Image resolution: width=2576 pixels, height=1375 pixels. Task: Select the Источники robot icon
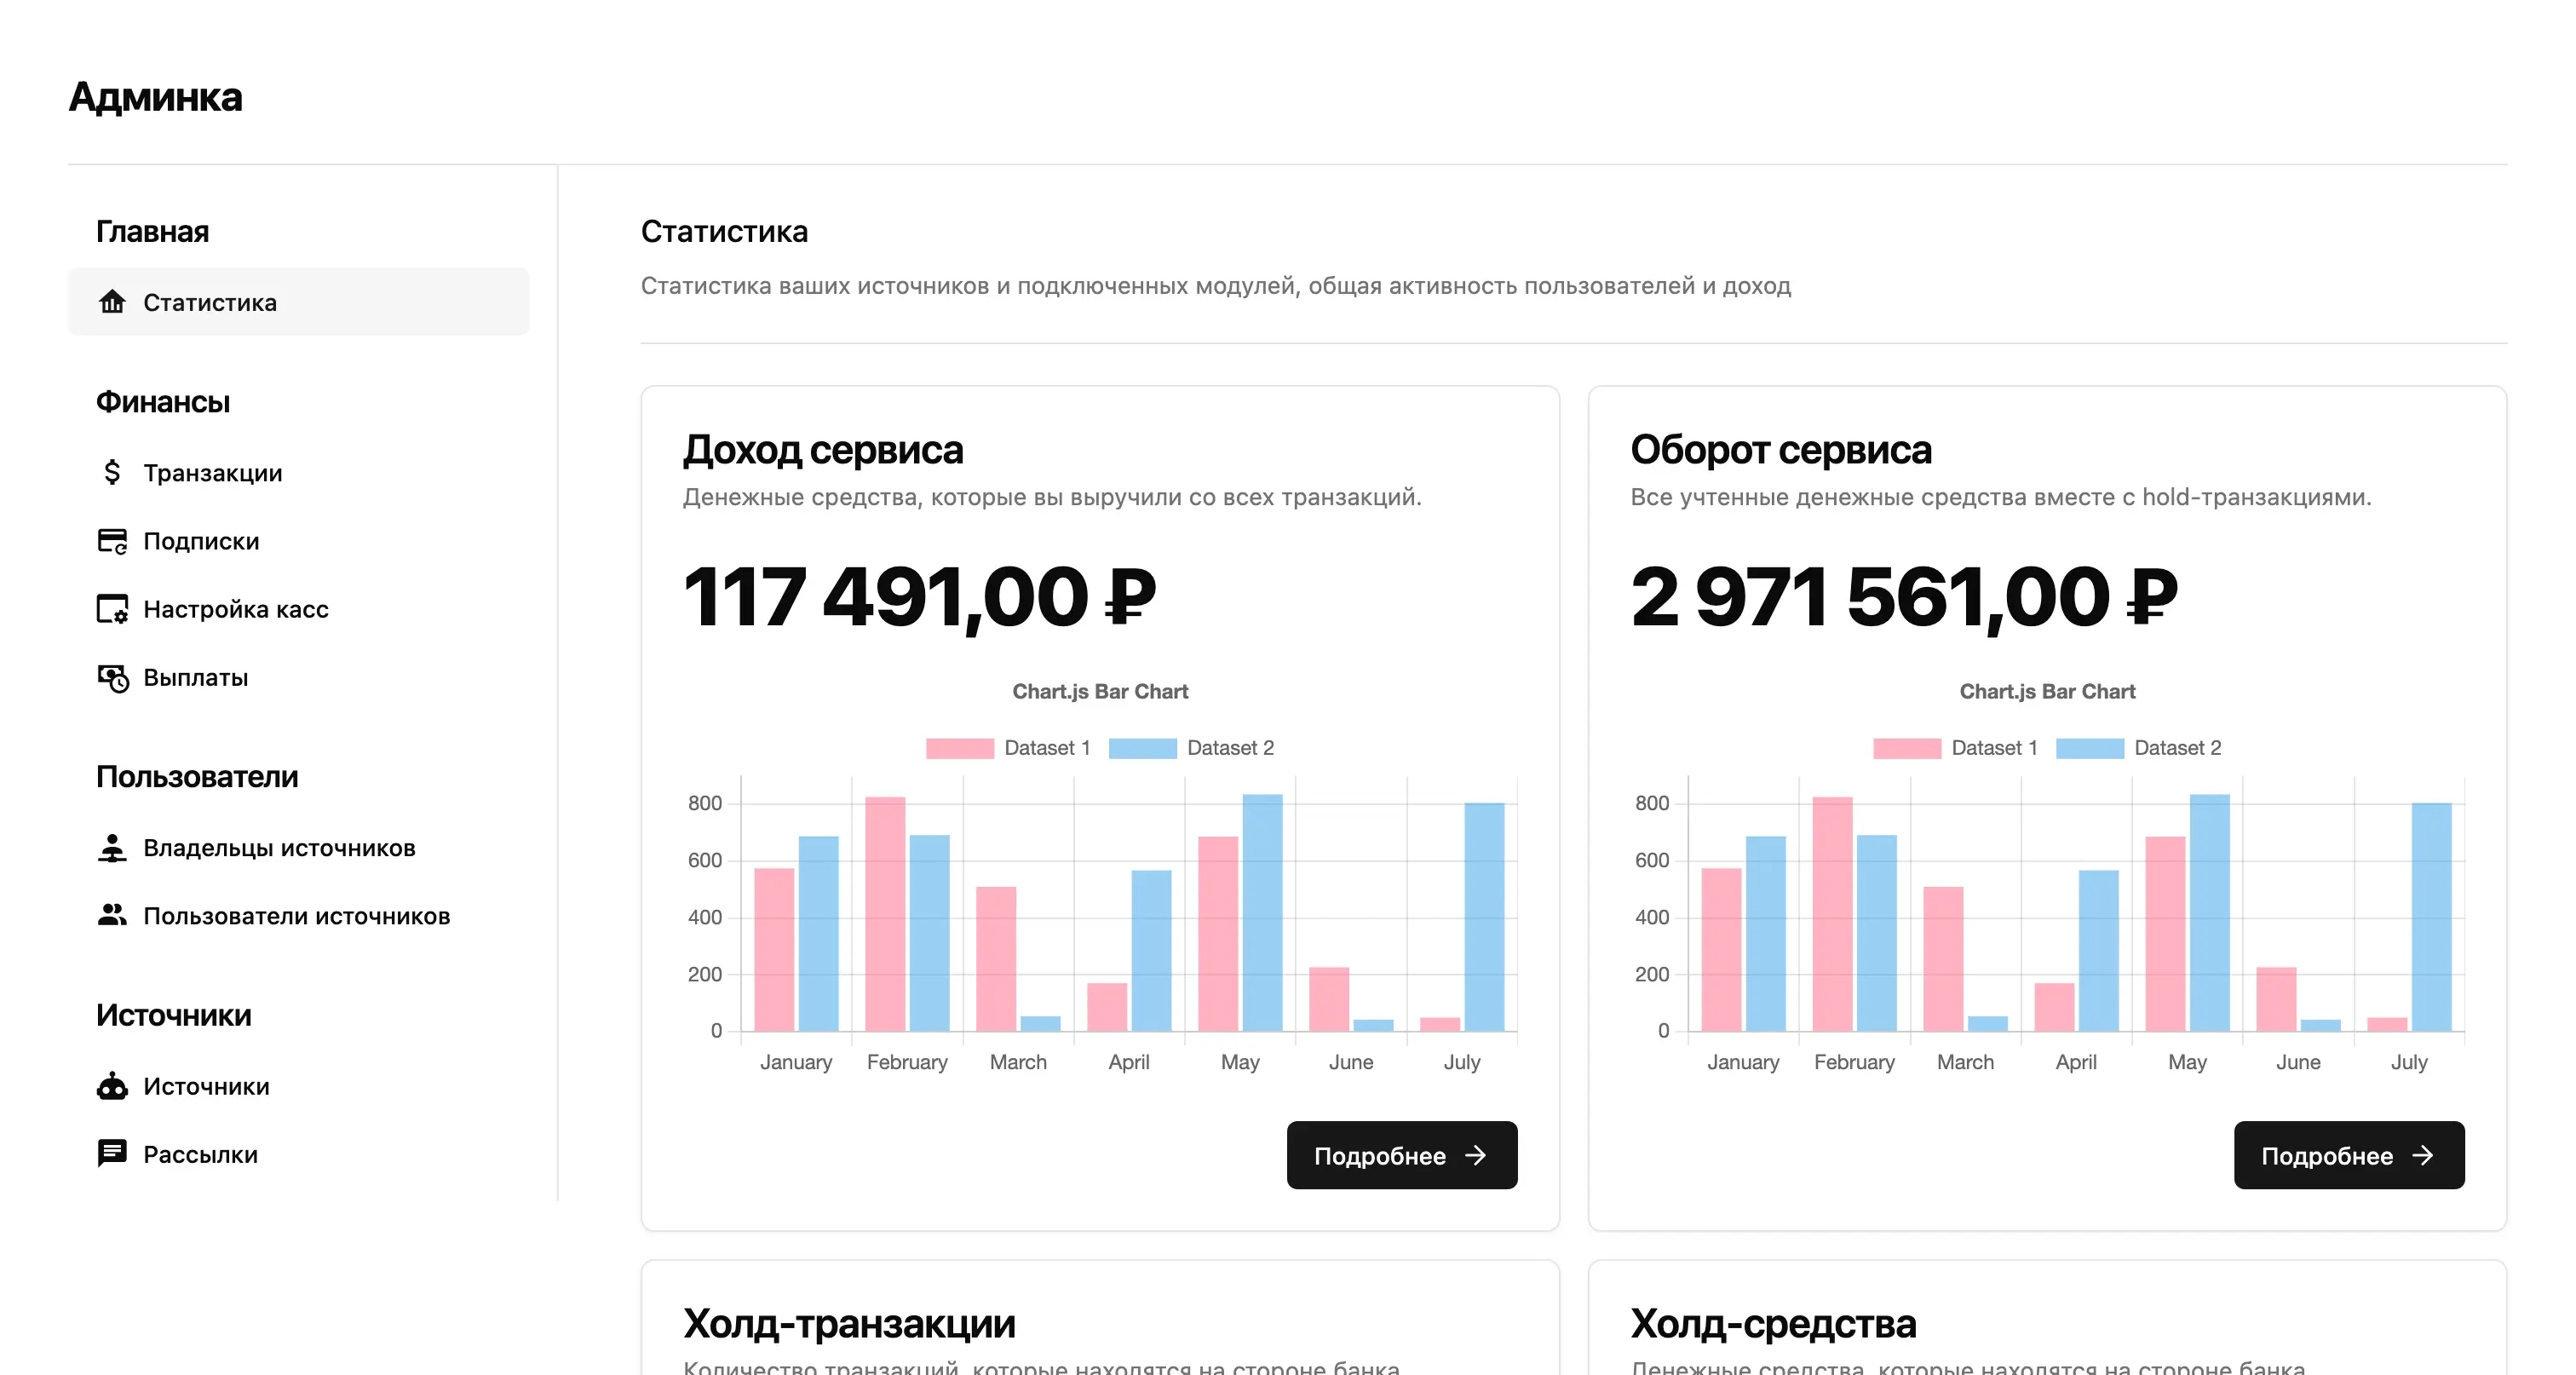pyautogui.click(x=112, y=1086)
